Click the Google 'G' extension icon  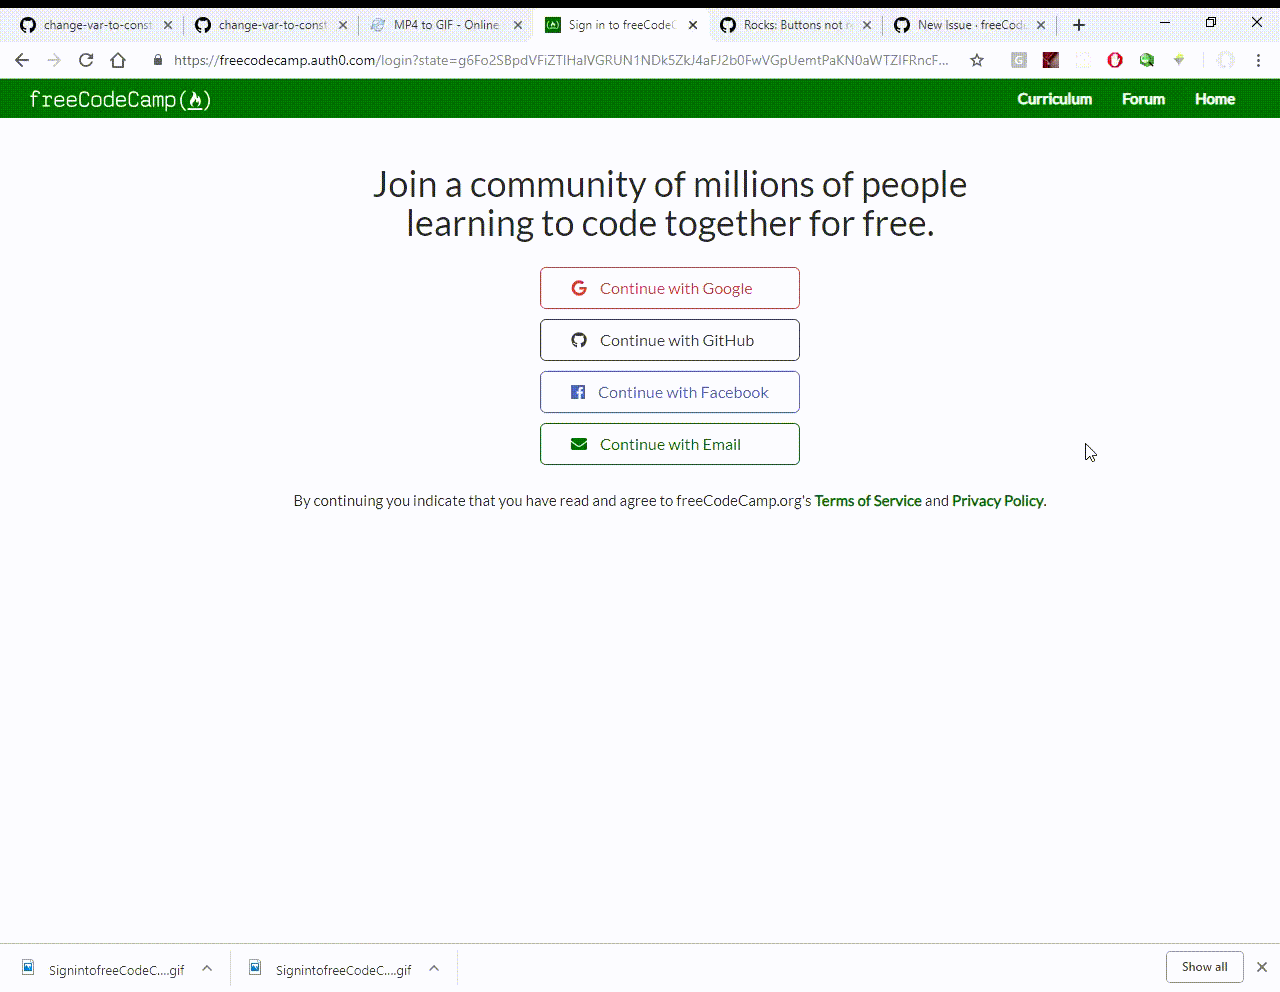click(1018, 60)
